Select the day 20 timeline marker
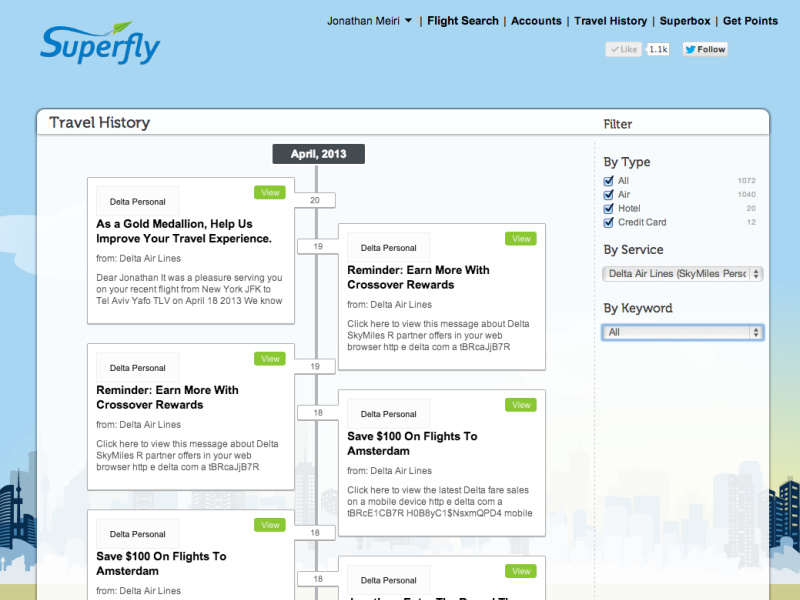Screen dimensions: 800x600 coord(315,200)
